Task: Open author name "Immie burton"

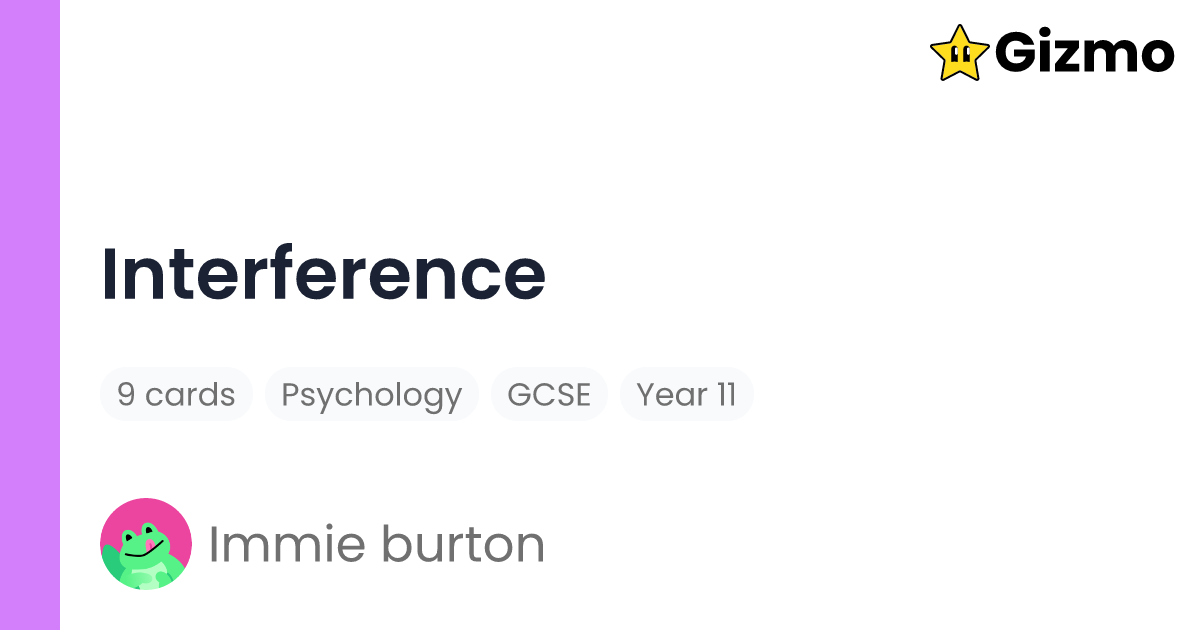Action: 376,544
